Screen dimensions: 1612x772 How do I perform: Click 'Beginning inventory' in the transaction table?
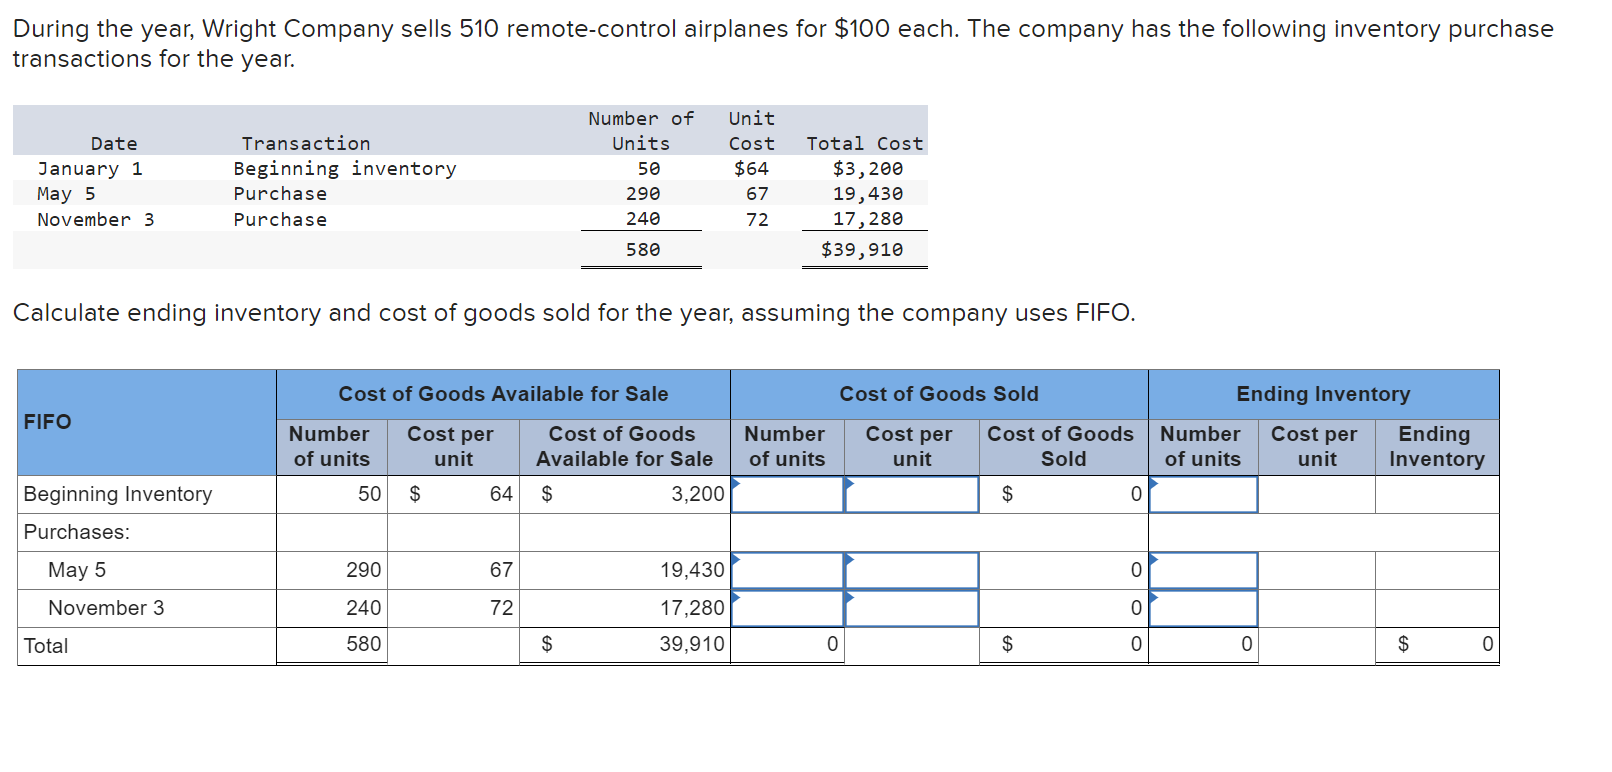pyautogui.click(x=345, y=169)
